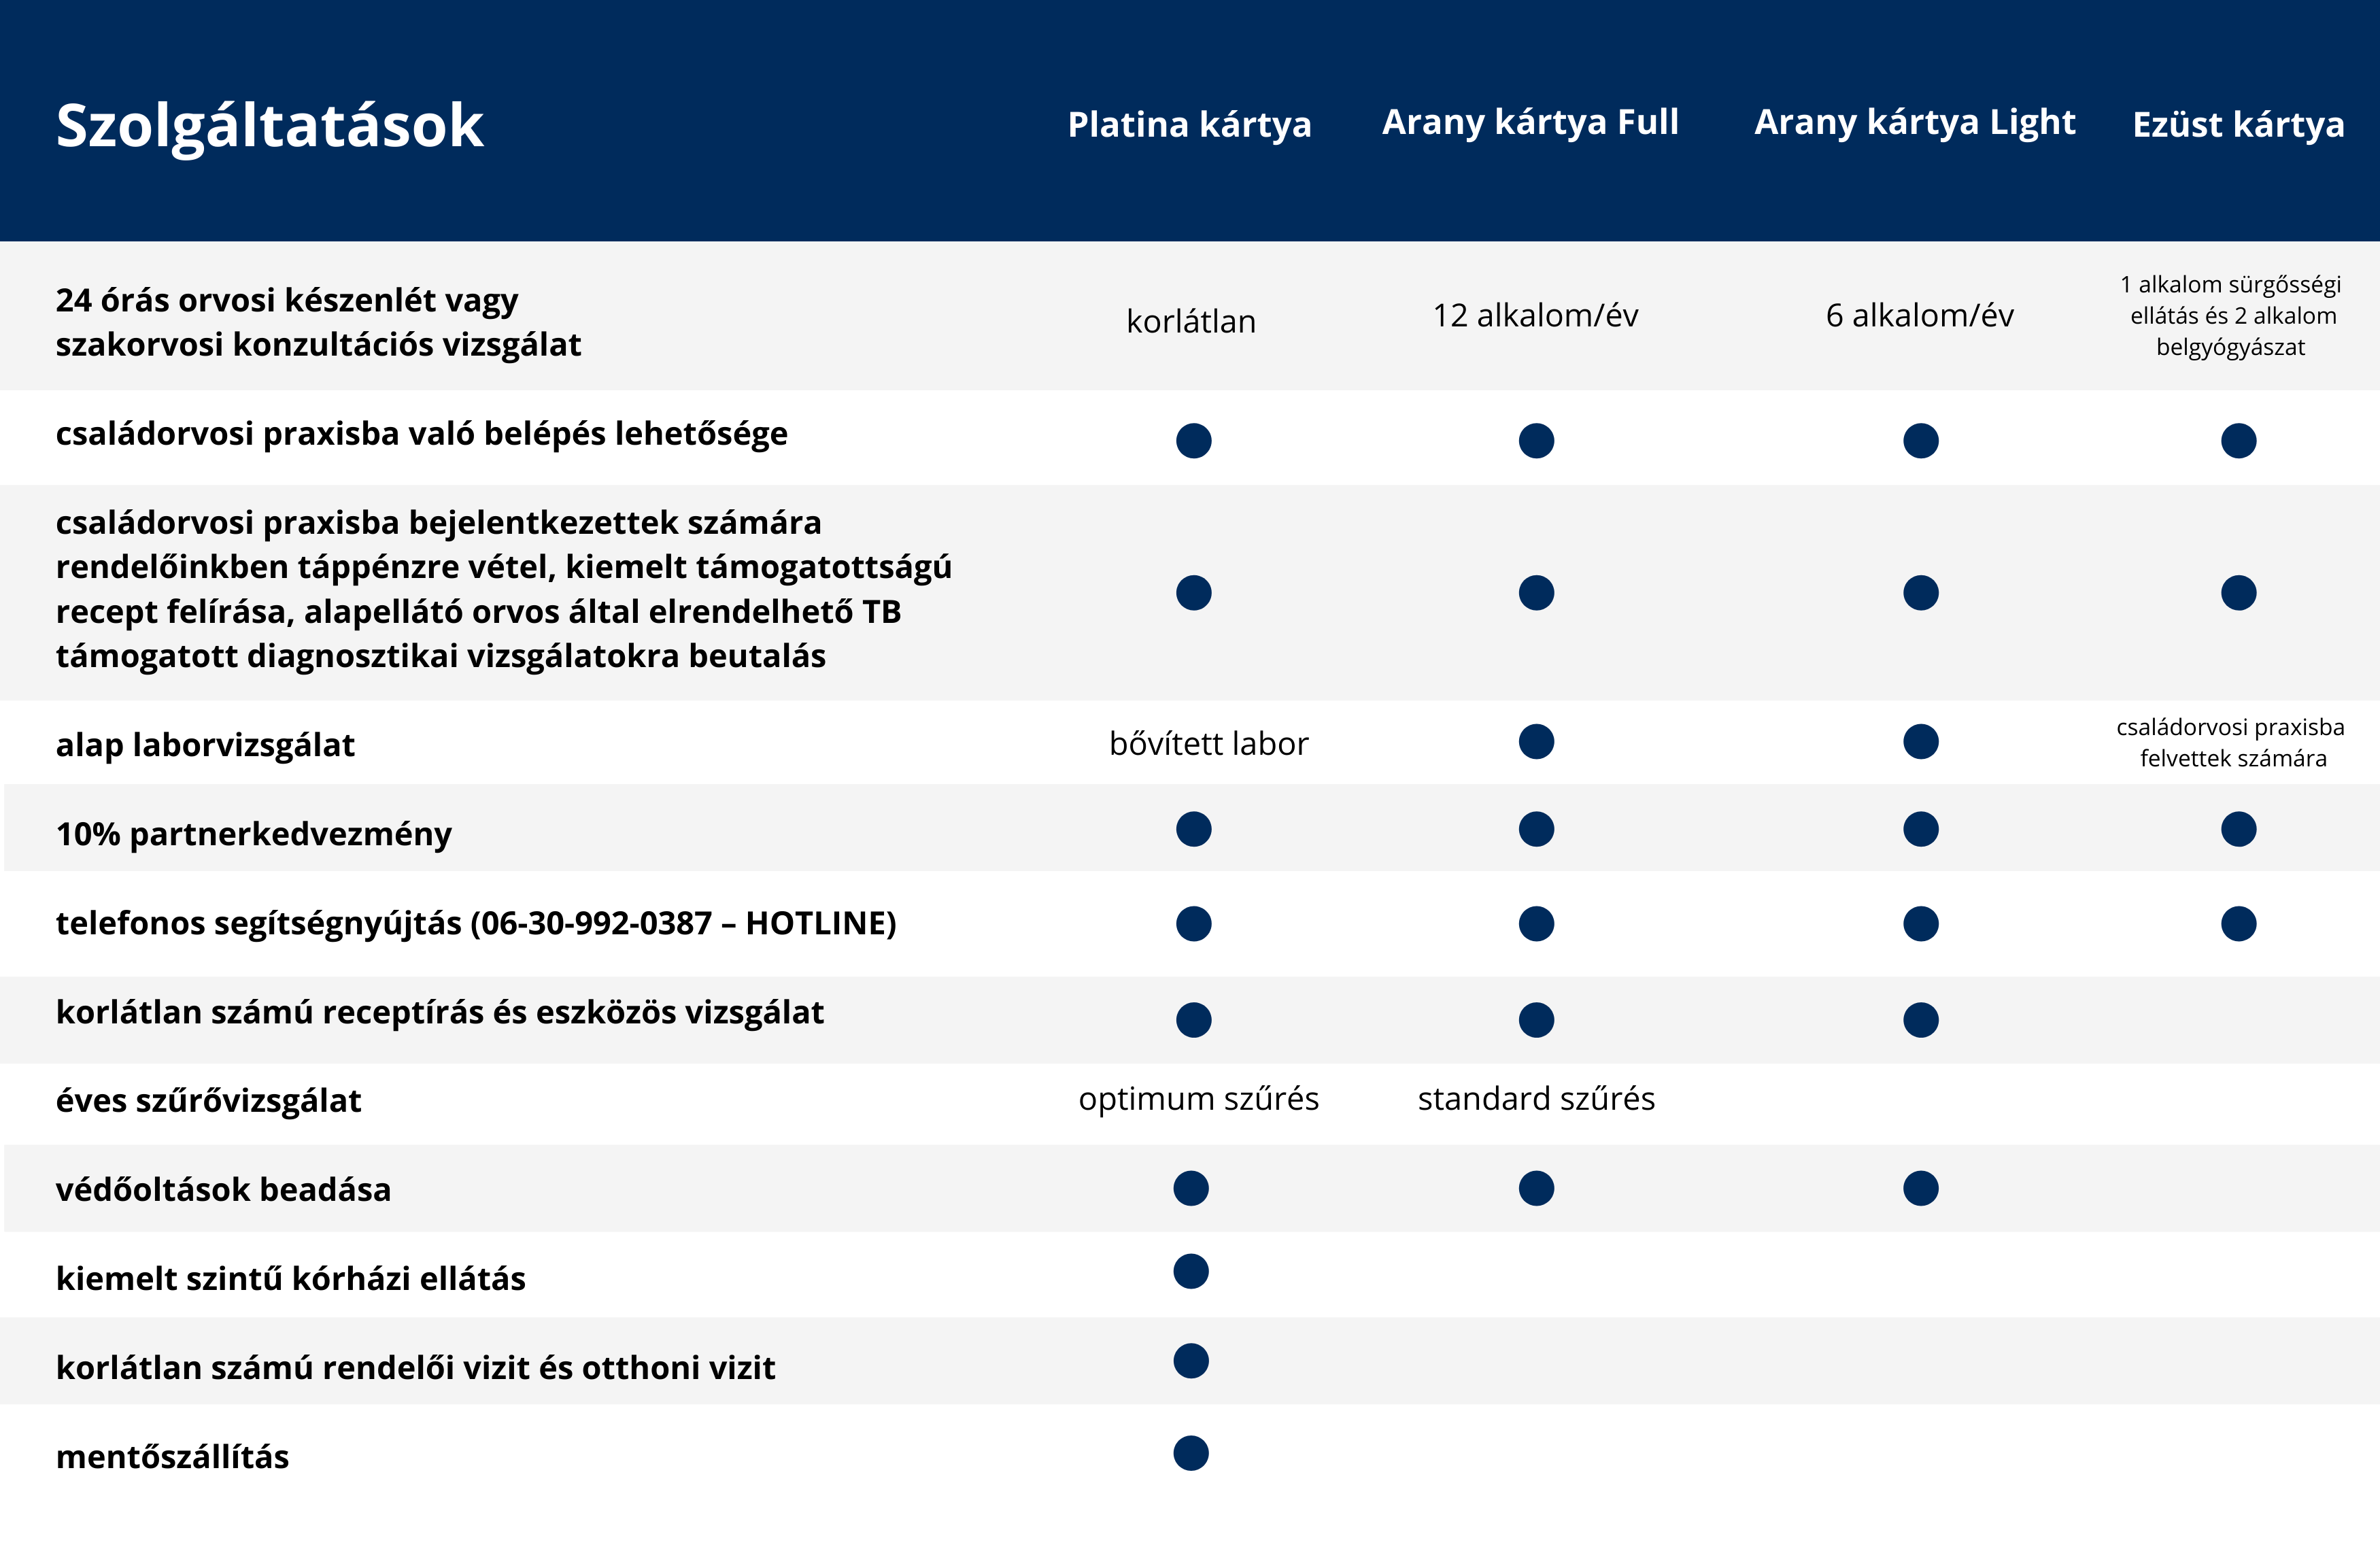2380x1564 pixels.
Task: Click Platina dot for kiemelt szintű kórházi ellátás
Action: click(1190, 1271)
